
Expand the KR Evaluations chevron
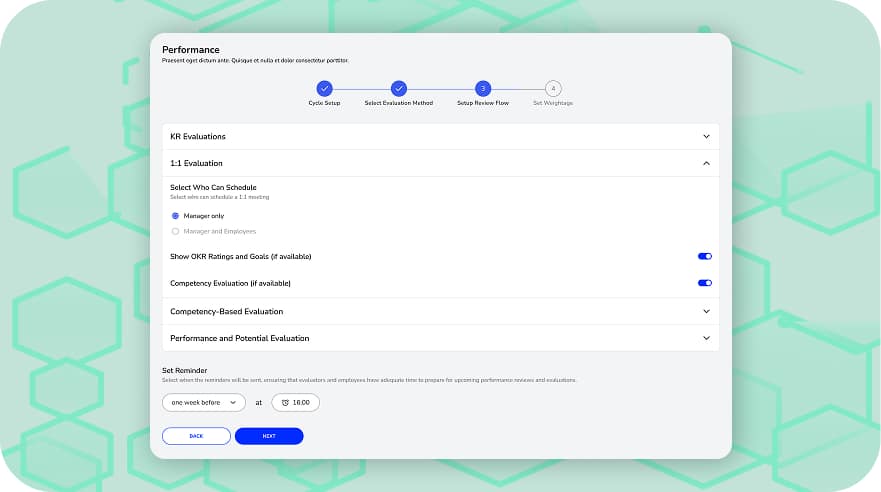pyautogui.click(x=706, y=136)
